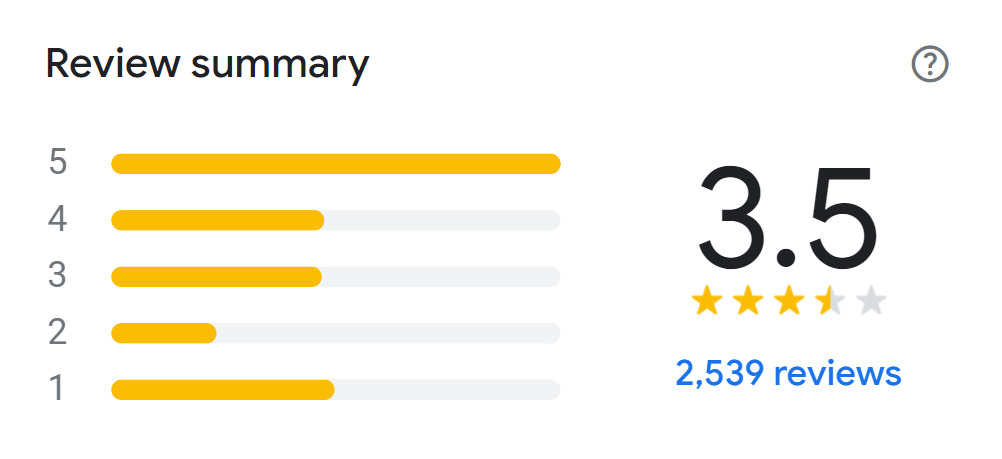
Task: Click the number 1 row label
Action: 58,388
